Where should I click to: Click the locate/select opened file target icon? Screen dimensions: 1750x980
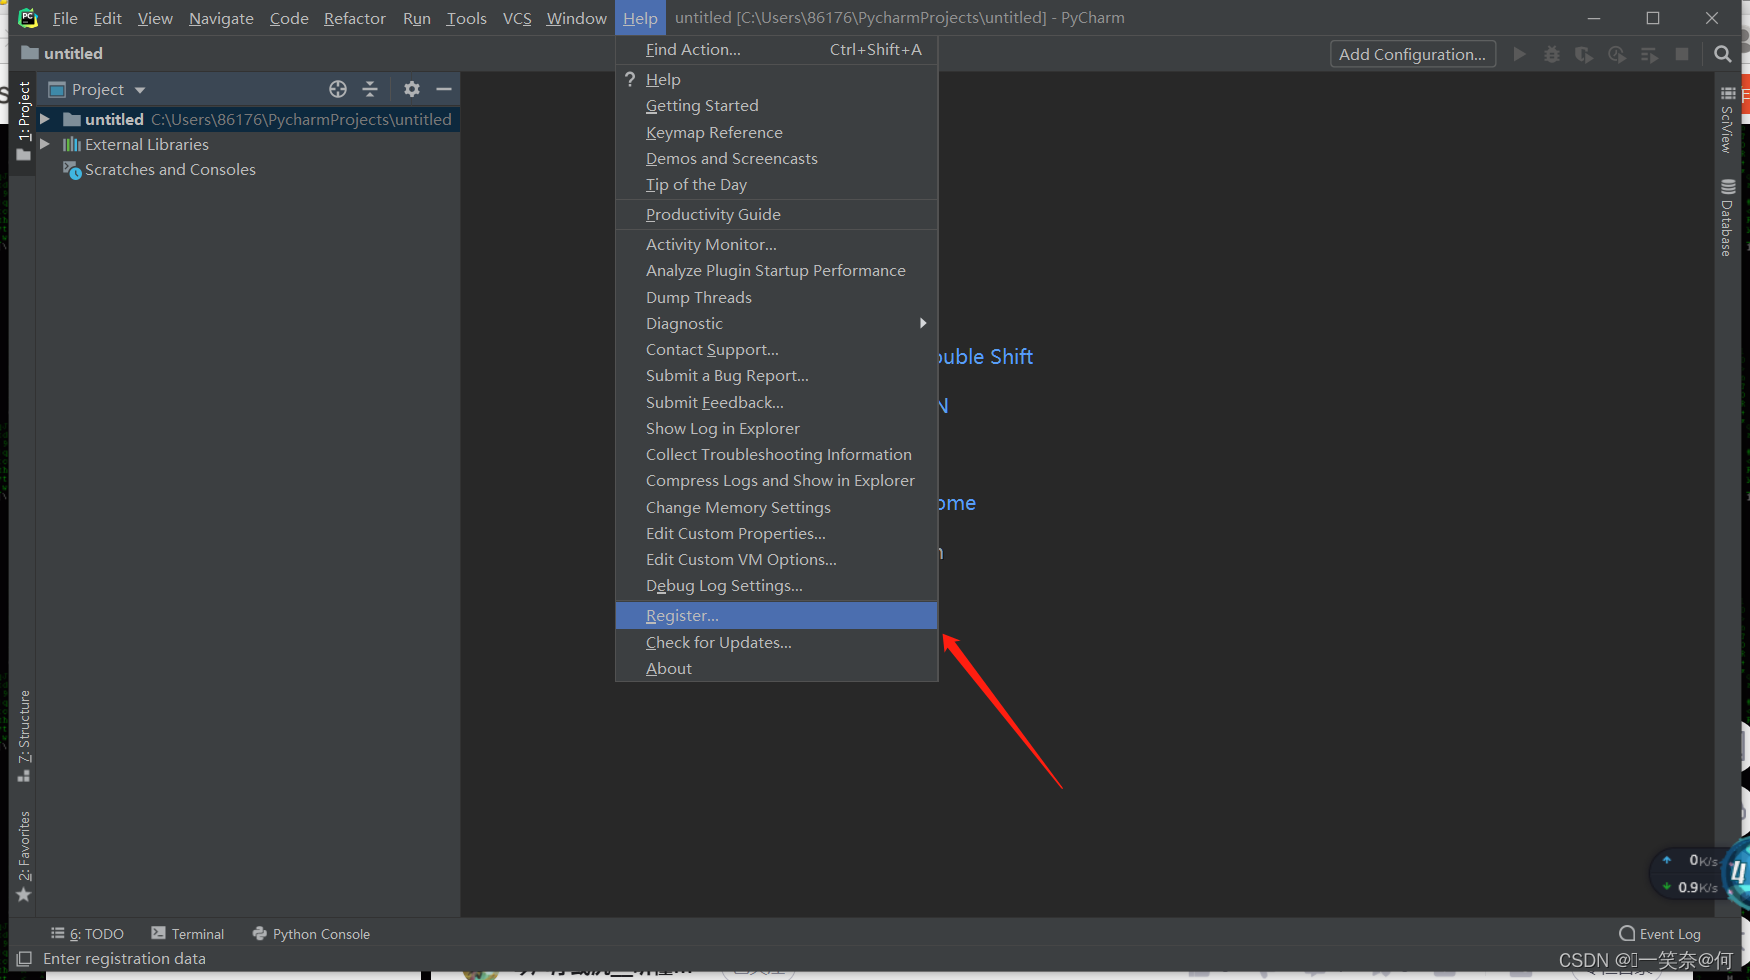[338, 89]
